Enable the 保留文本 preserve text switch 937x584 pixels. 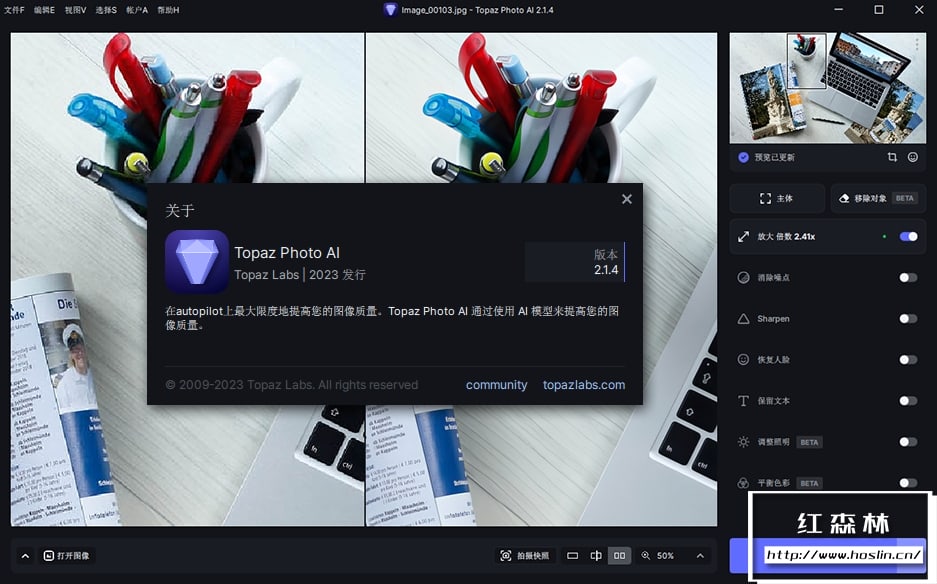pyautogui.click(x=908, y=400)
